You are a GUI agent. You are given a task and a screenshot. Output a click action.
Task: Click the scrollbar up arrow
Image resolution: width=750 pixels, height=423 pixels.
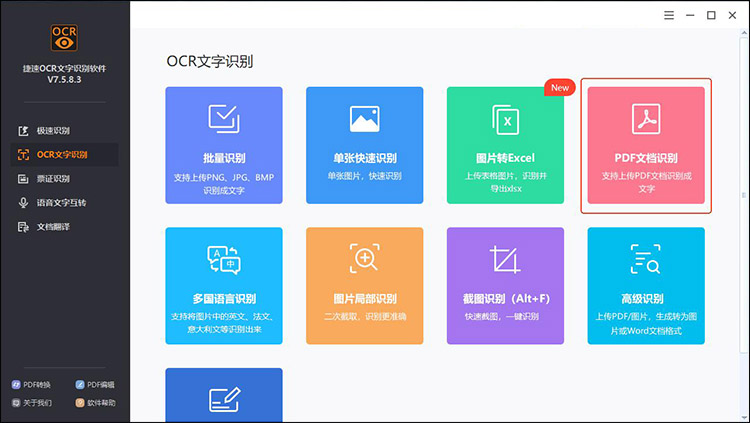point(744,33)
